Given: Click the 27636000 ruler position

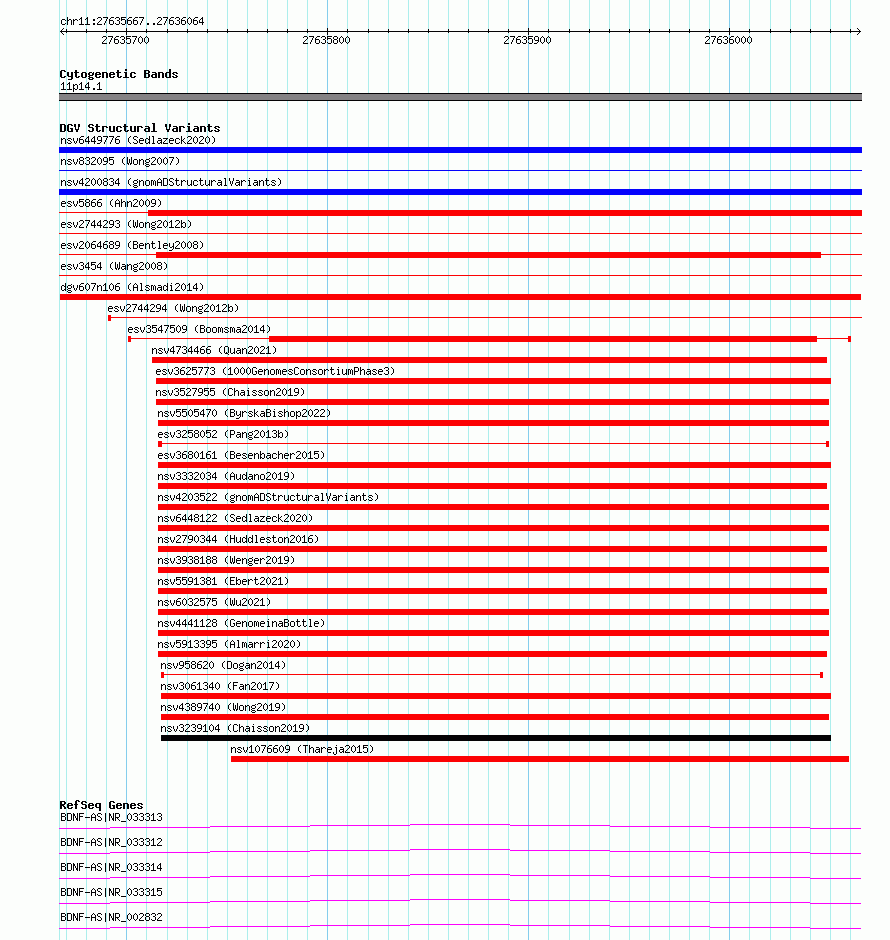Looking at the screenshot, I should pos(728,40).
